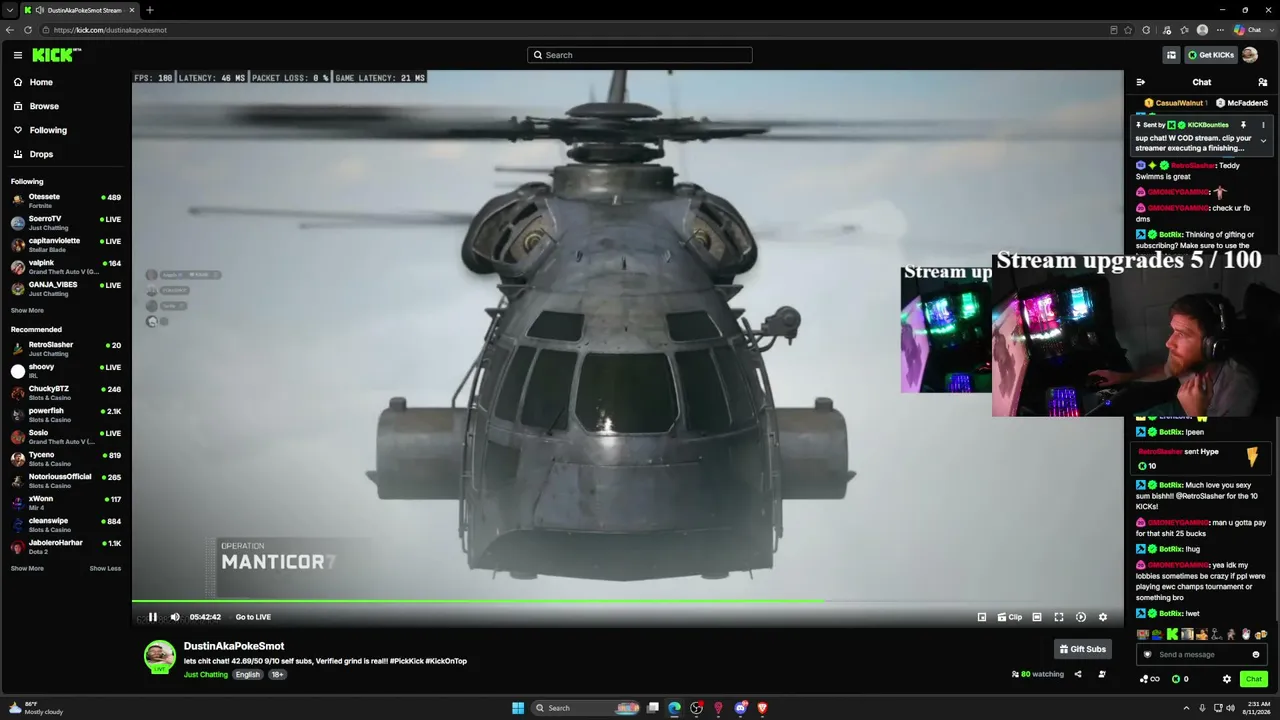Open the GANJA_VIBES channel
Screen dimensions: 1280x720
pos(66,288)
